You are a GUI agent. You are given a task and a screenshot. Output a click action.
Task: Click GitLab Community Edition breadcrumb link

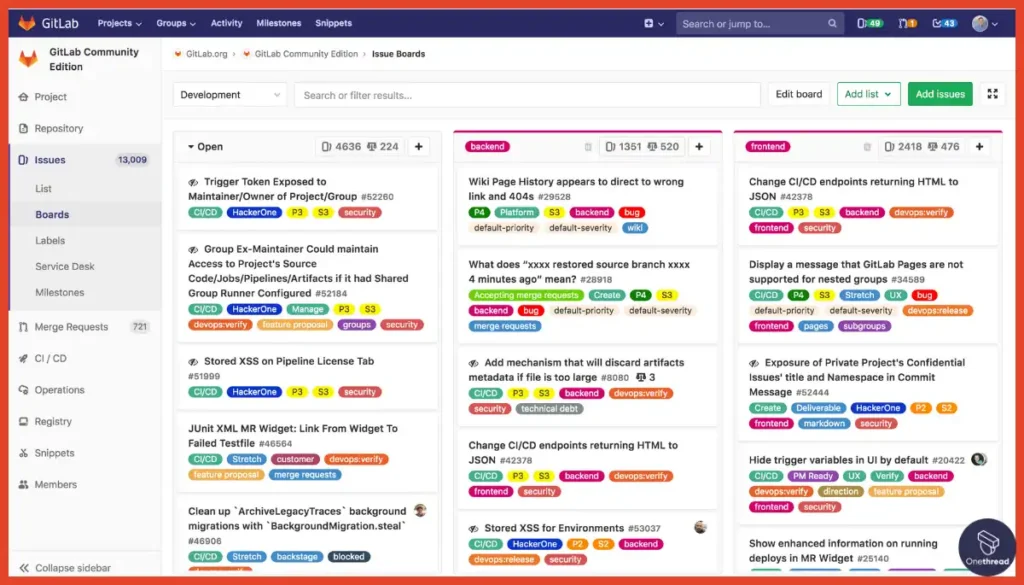pos(306,54)
